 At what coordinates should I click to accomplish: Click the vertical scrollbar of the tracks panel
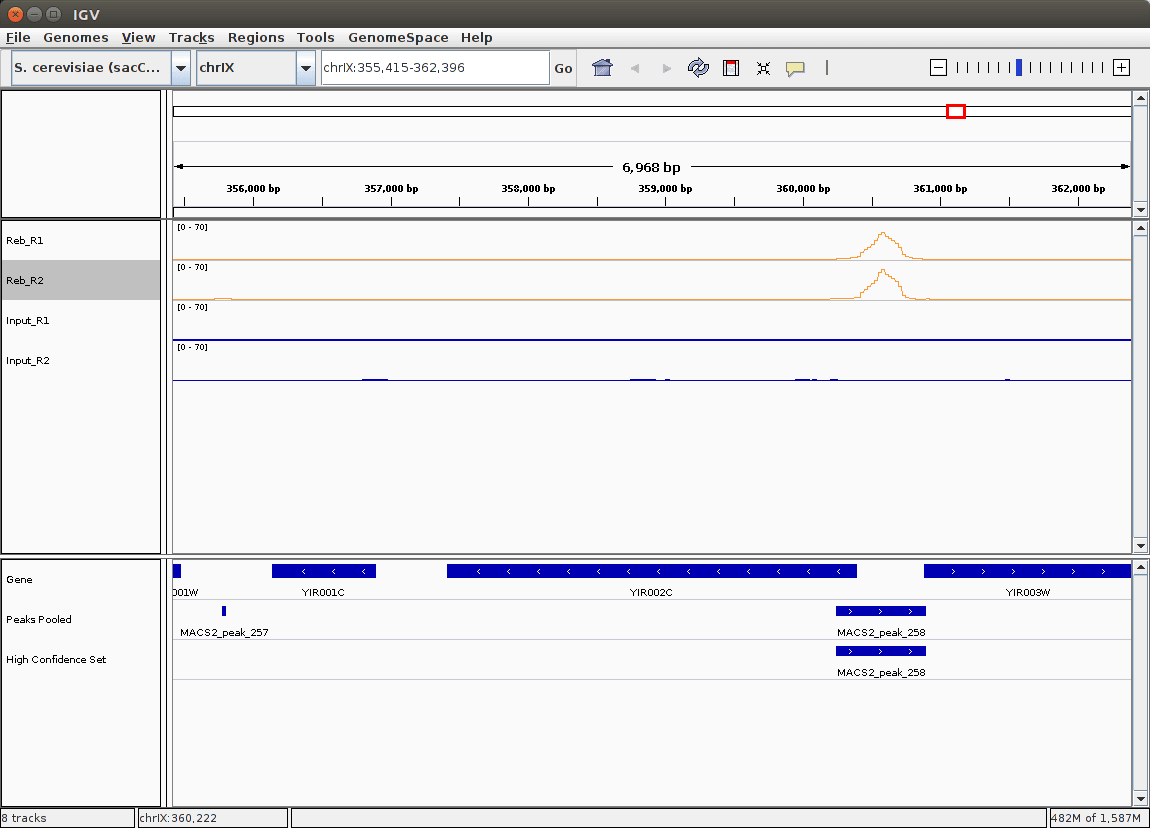tap(1140, 385)
